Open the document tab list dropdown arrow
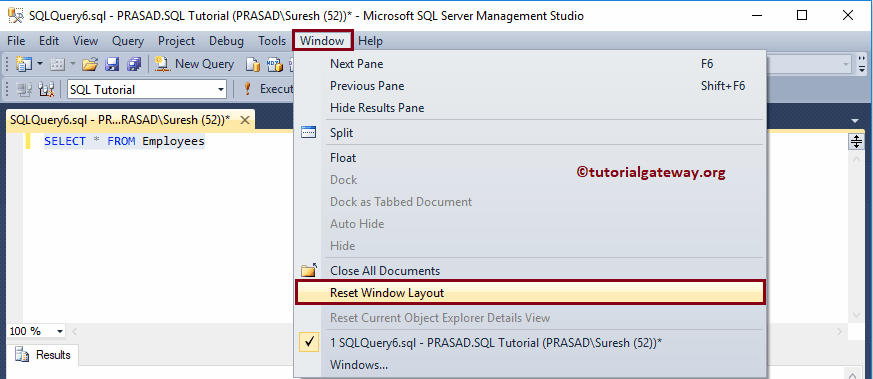The width and height of the screenshot is (873, 379). click(x=855, y=121)
